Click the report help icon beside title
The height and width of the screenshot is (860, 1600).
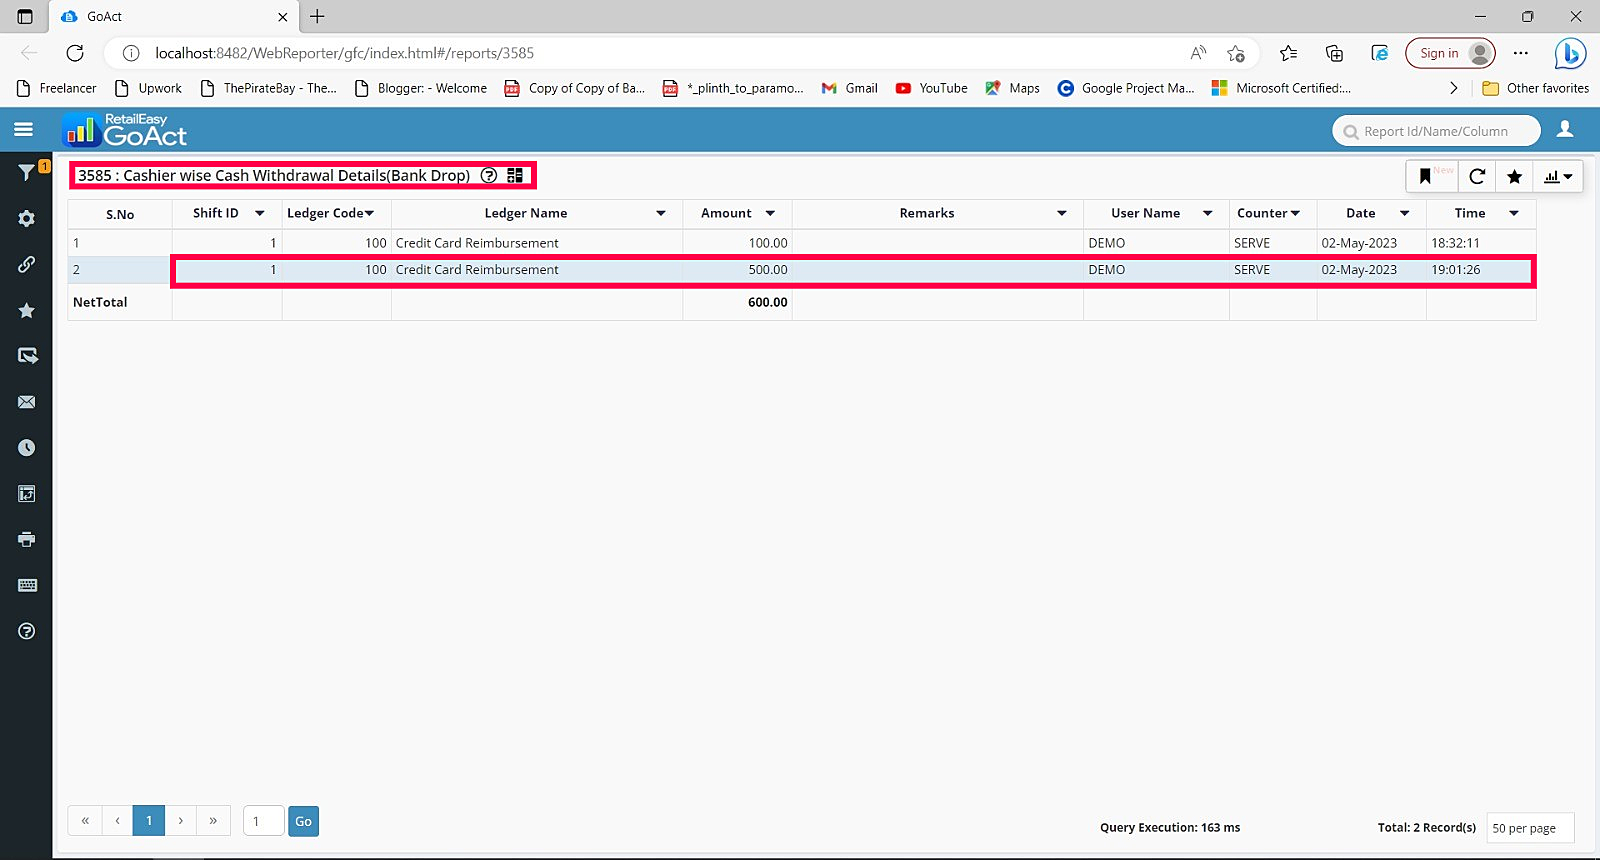(x=489, y=175)
